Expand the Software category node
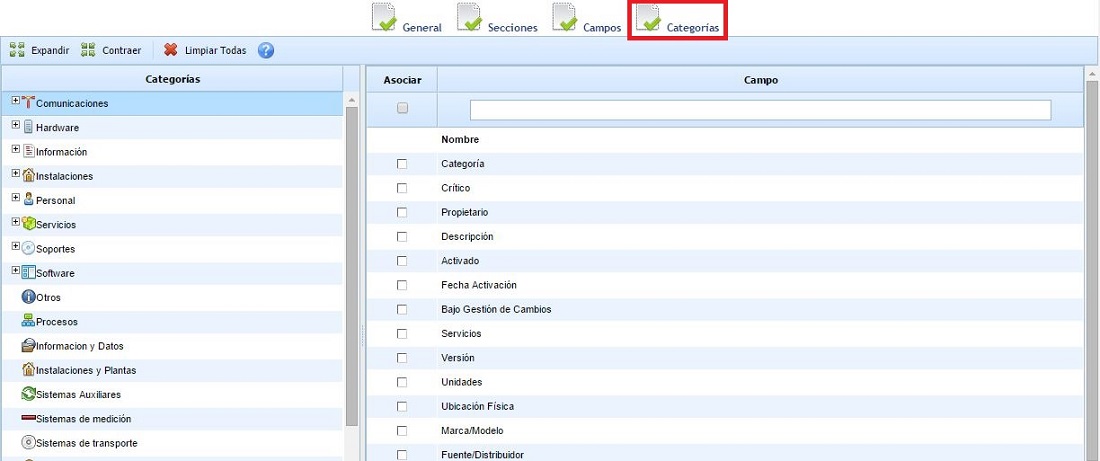This screenshot has width=1100, height=461. pyautogui.click(x=16, y=271)
